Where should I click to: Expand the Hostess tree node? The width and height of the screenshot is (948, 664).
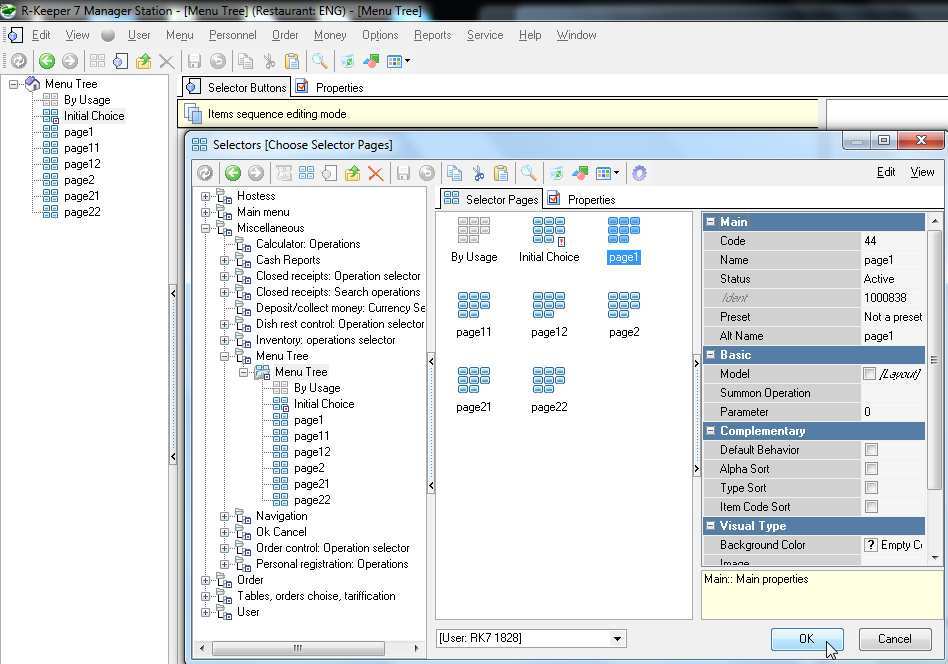click(x=206, y=197)
